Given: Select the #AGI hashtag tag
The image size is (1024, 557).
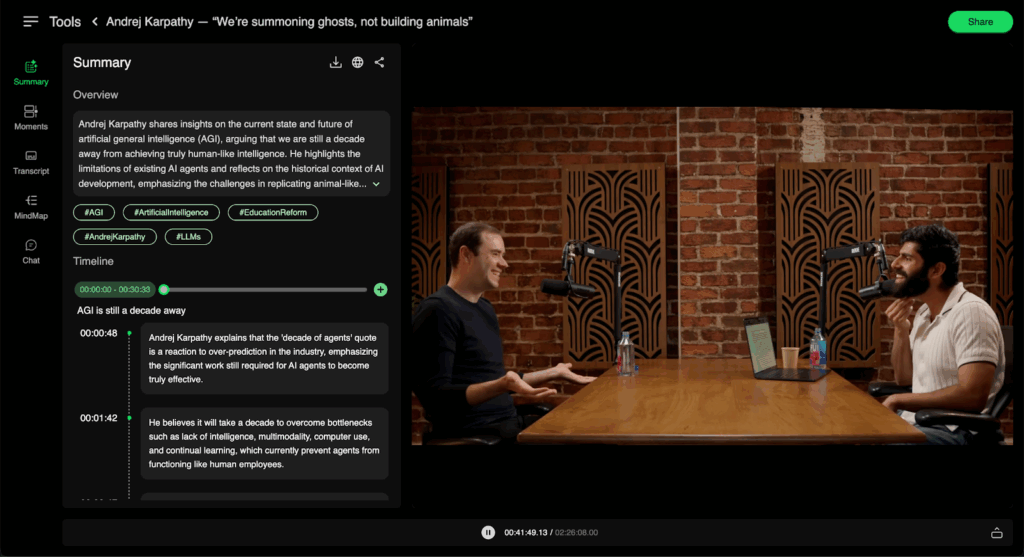Looking at the screenshot, I should 93,212.
